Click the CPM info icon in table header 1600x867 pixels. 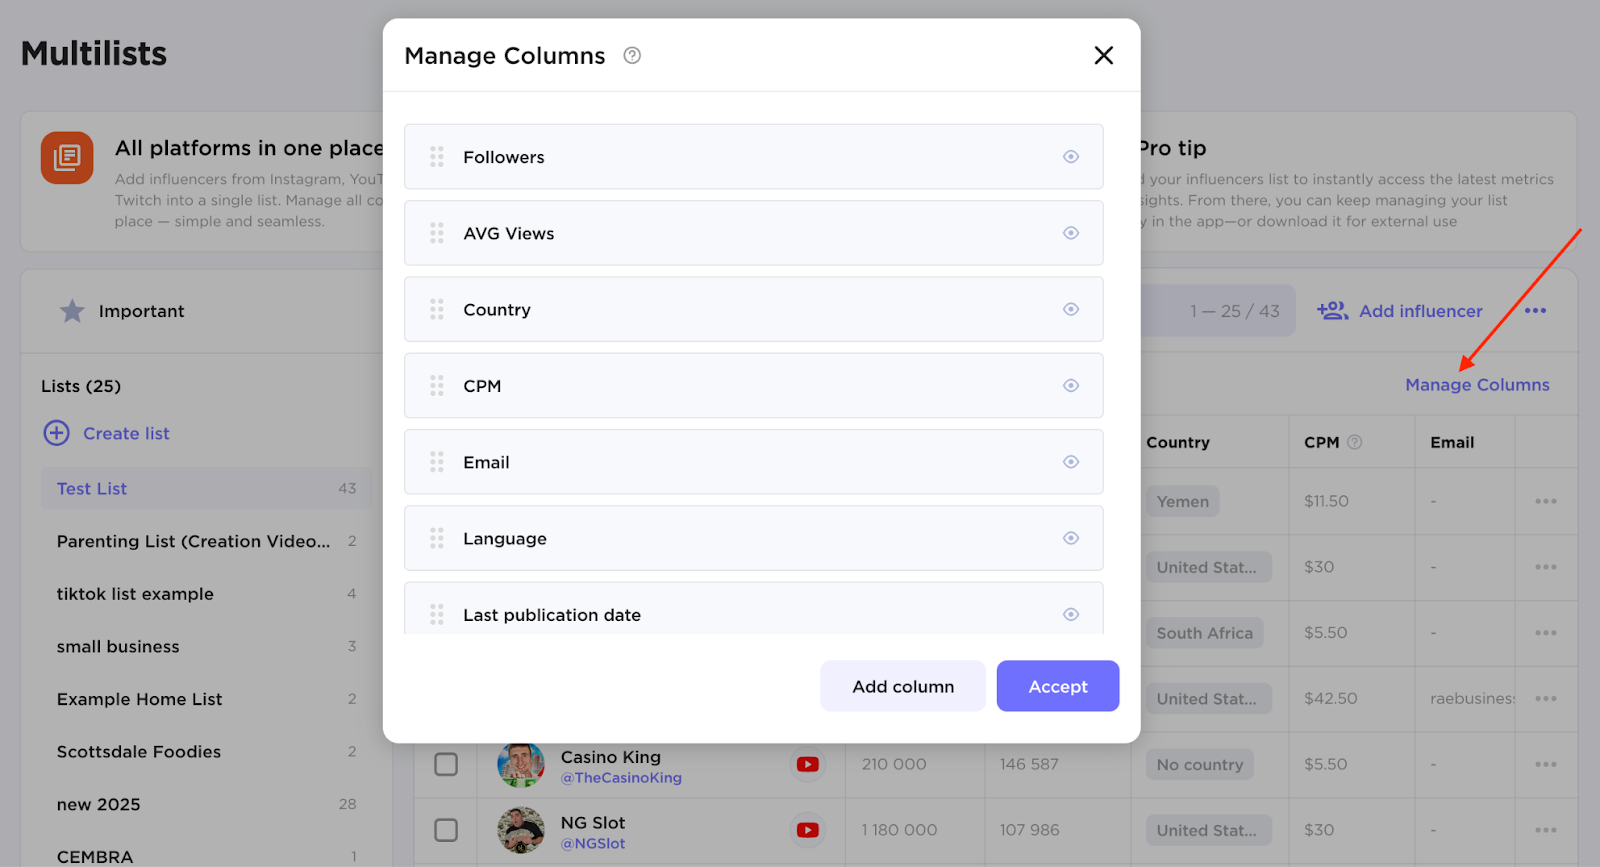(x=1354, y=442)
